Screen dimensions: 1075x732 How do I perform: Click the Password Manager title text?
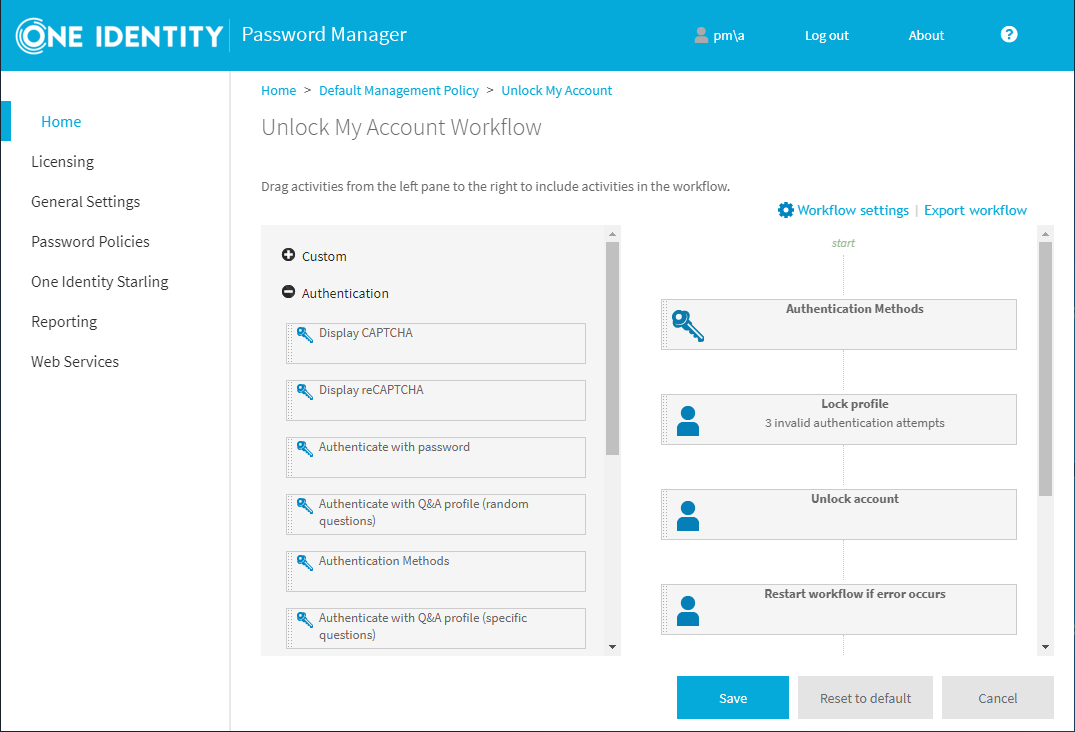tap(324, 34)
